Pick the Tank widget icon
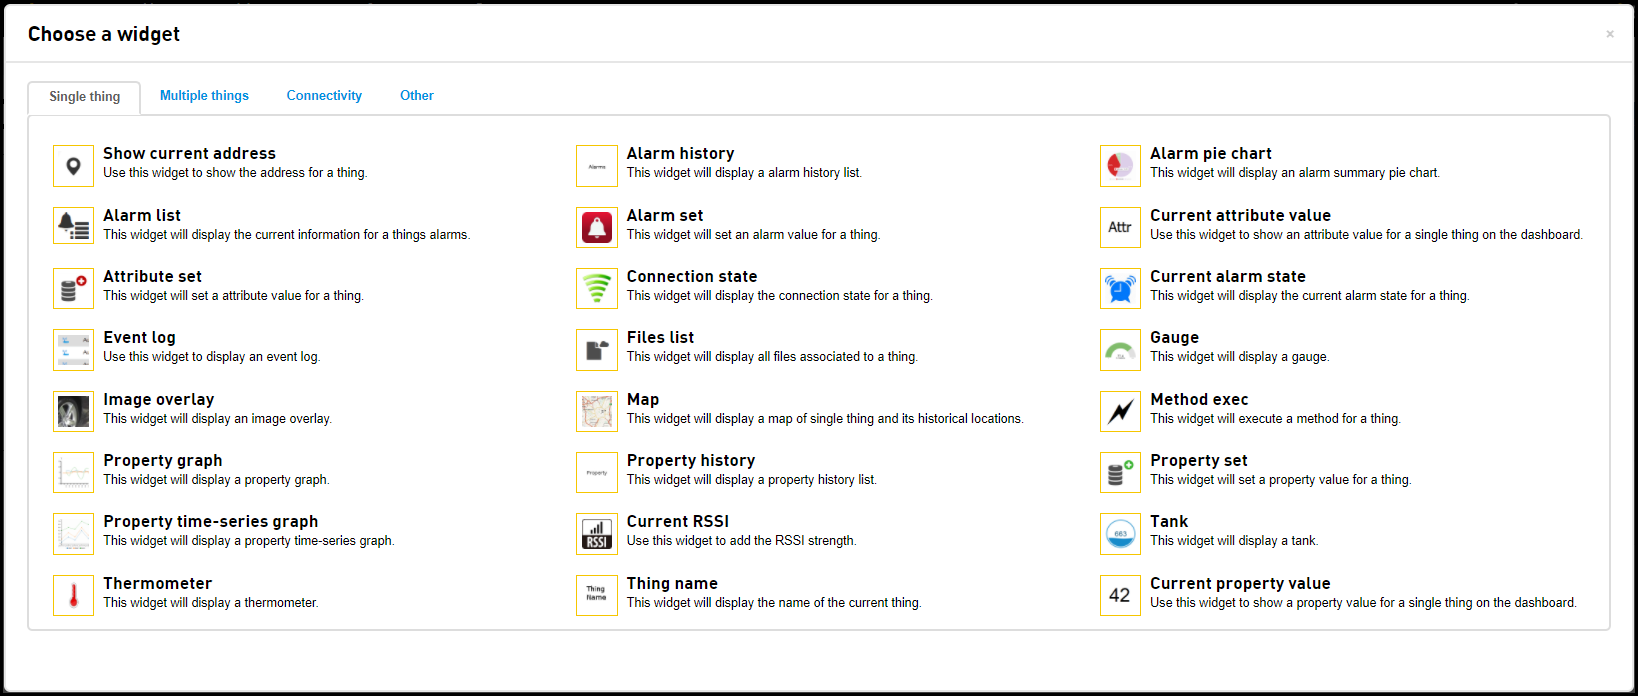 click(1120, 534)
